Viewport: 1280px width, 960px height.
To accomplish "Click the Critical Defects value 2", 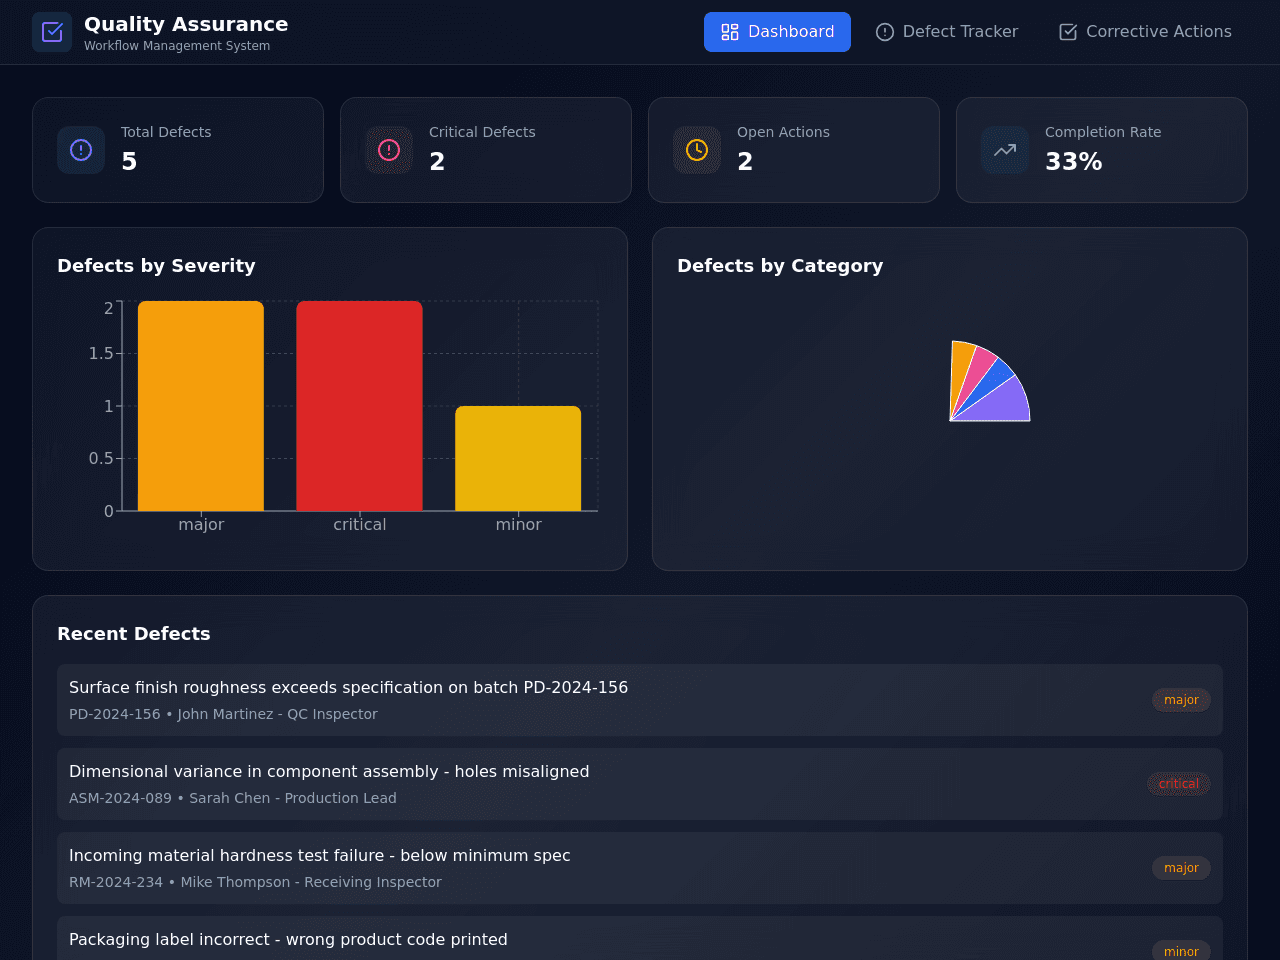I will click(x=437, y=161).
